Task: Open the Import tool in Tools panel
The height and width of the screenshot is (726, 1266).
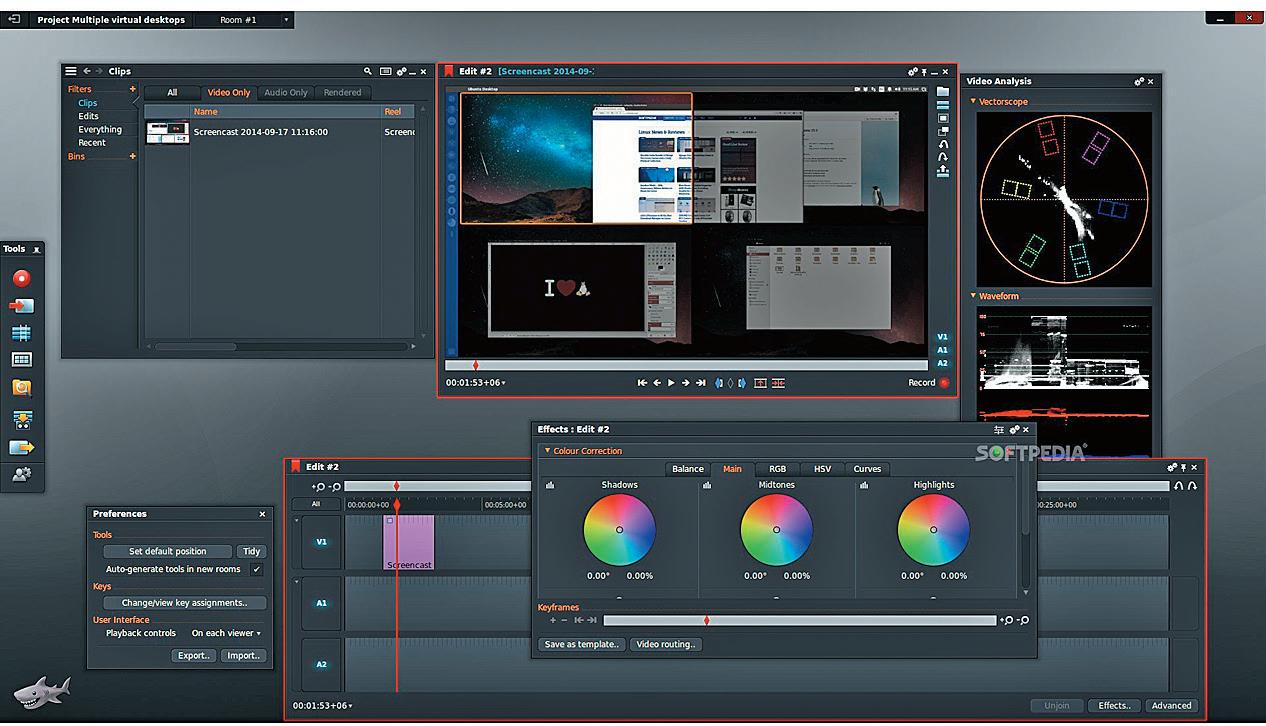Action: coord(21,306)
